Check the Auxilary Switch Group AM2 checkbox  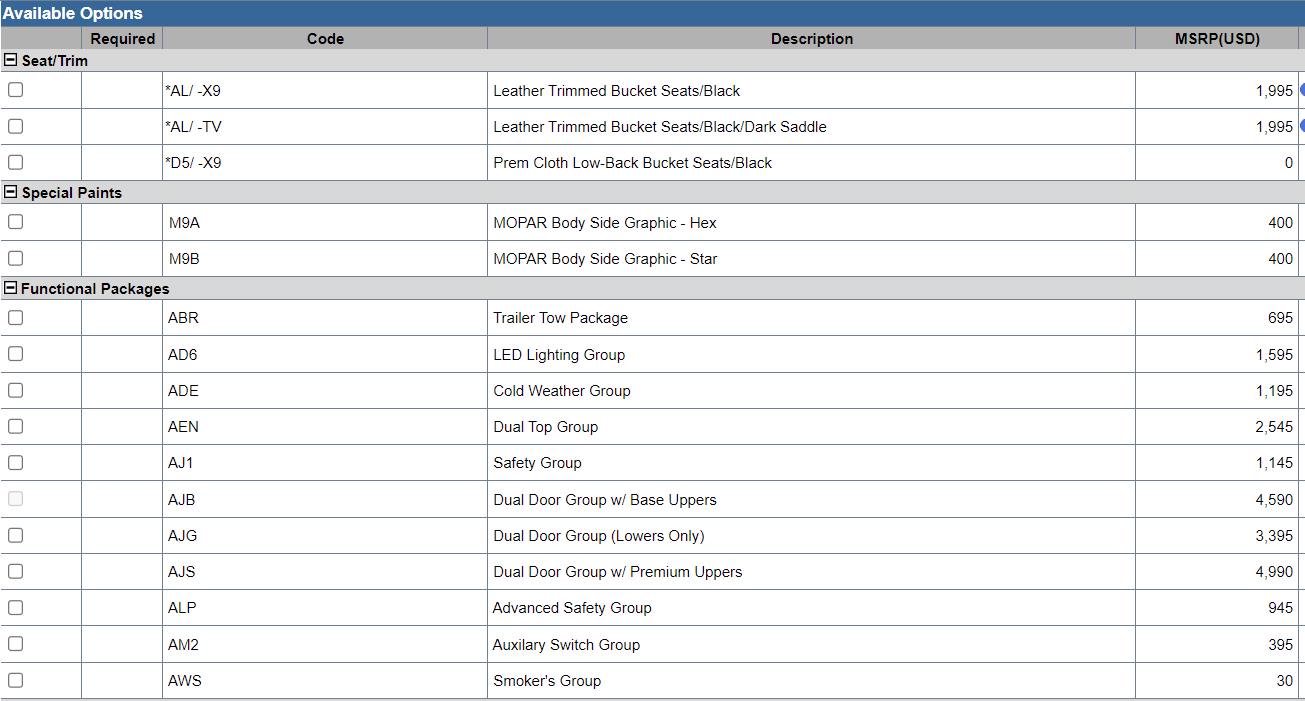[x=15, y=644]
